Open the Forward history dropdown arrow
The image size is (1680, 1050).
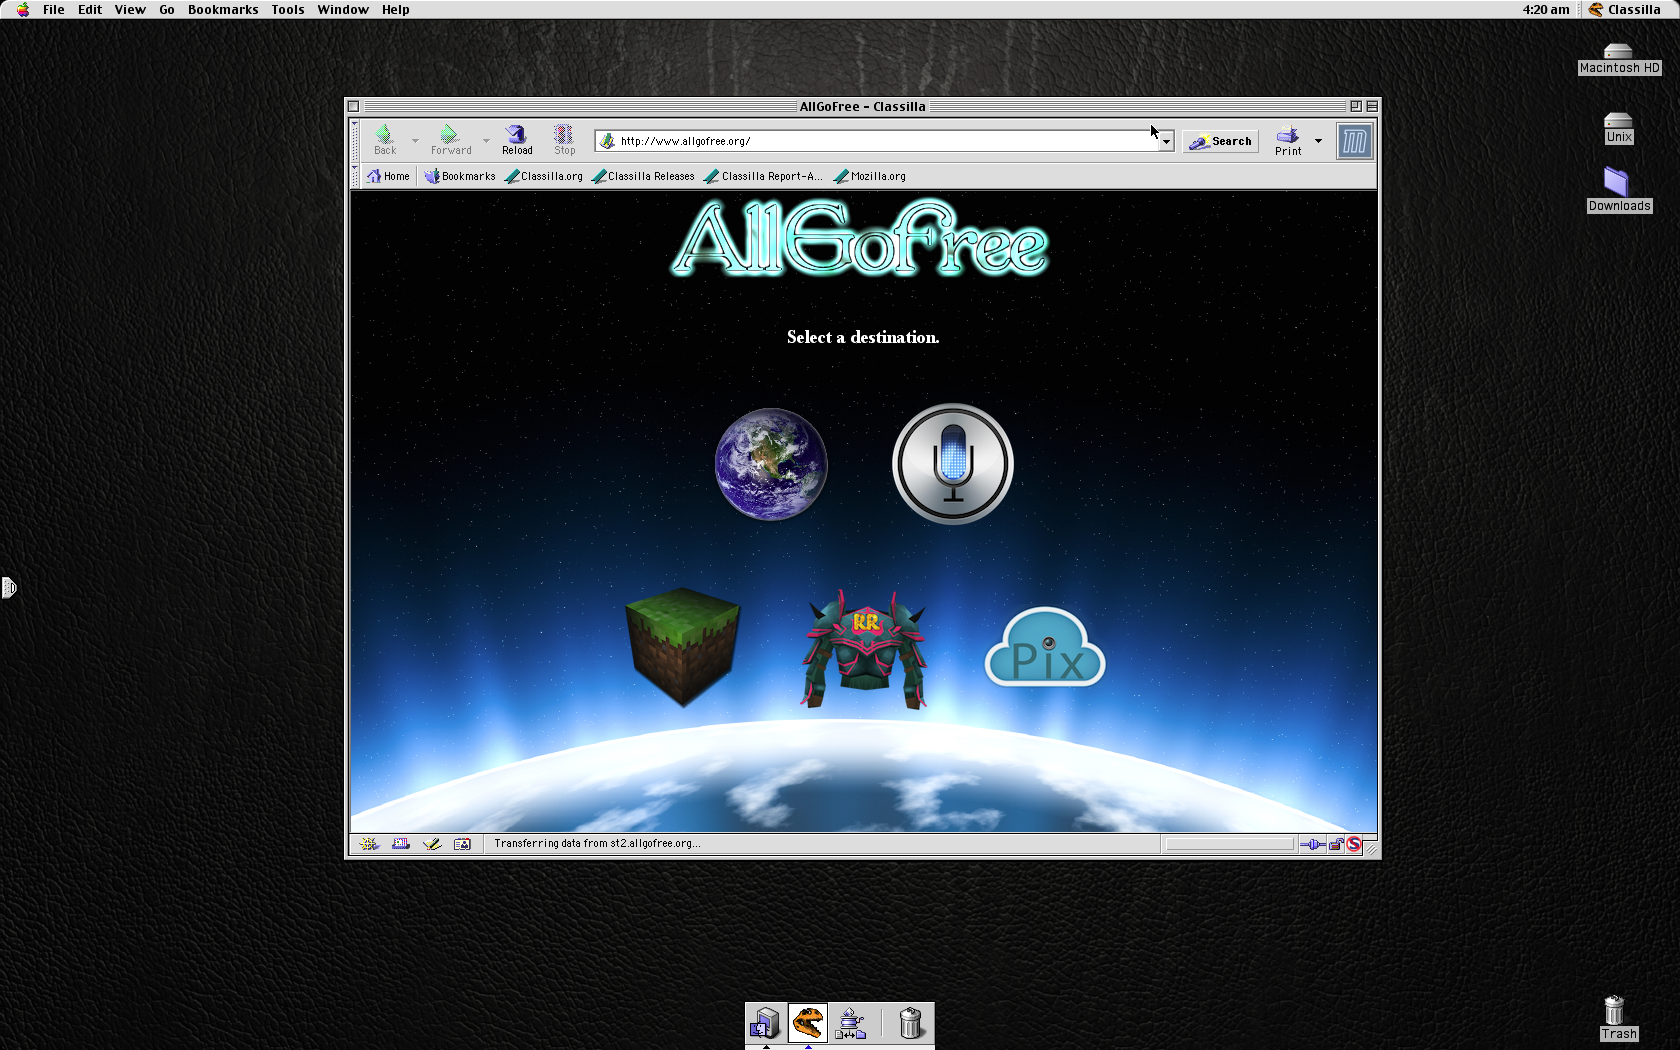[x=486, y=141]
